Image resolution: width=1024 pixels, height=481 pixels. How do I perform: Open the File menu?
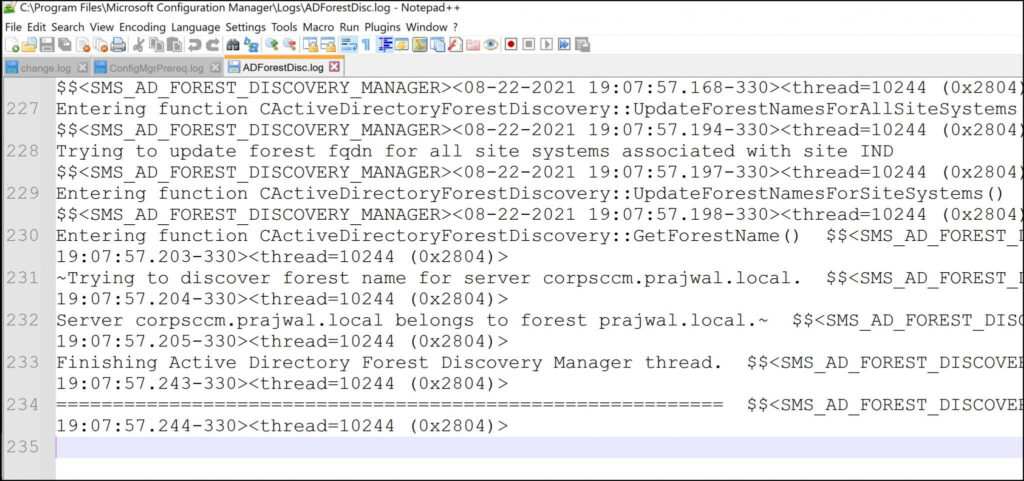[13, 27]
